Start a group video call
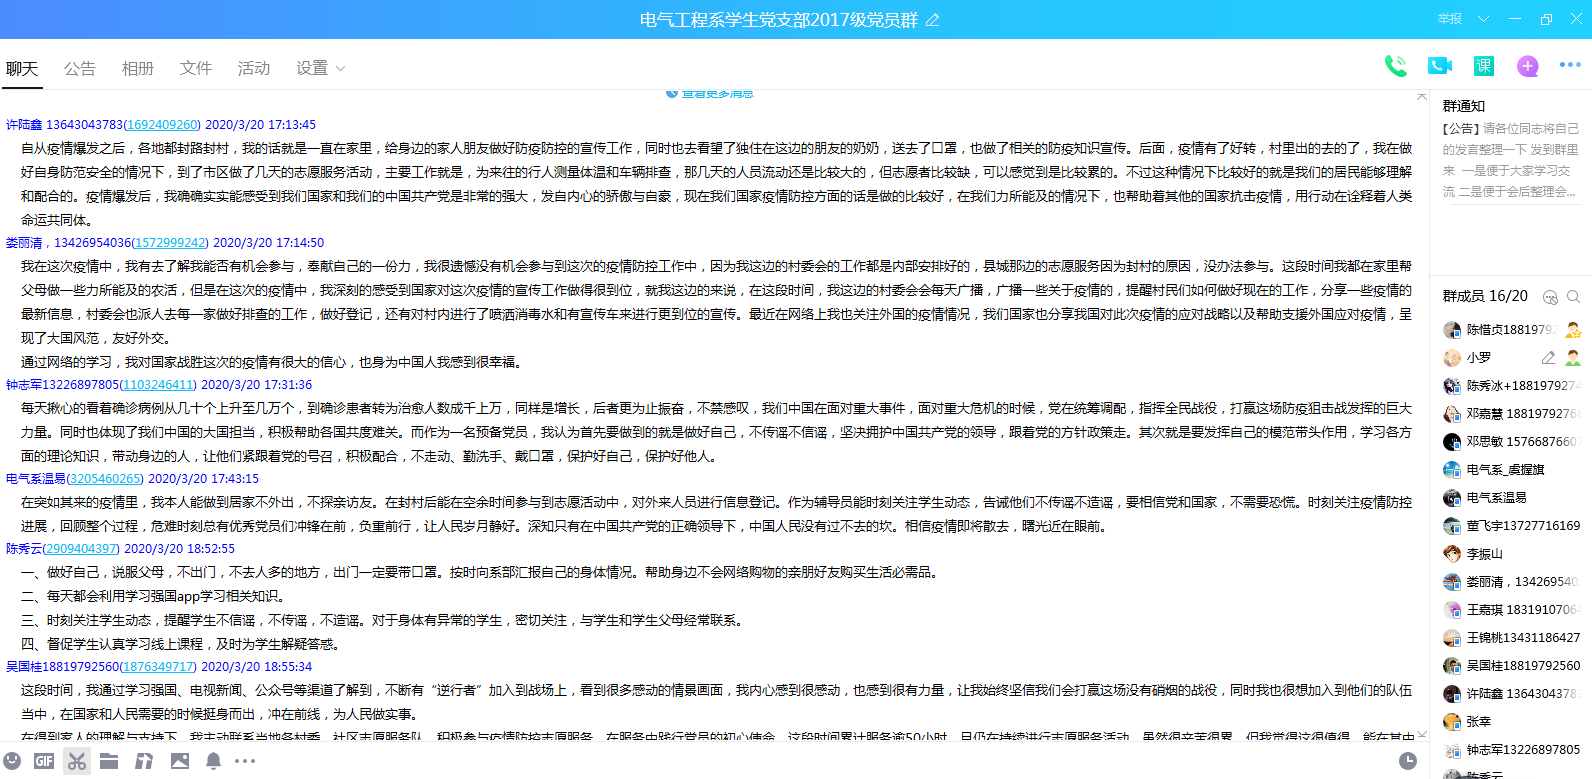Image resolution: width=1592 pixels, height=779 pixels. coord(1439,66)
